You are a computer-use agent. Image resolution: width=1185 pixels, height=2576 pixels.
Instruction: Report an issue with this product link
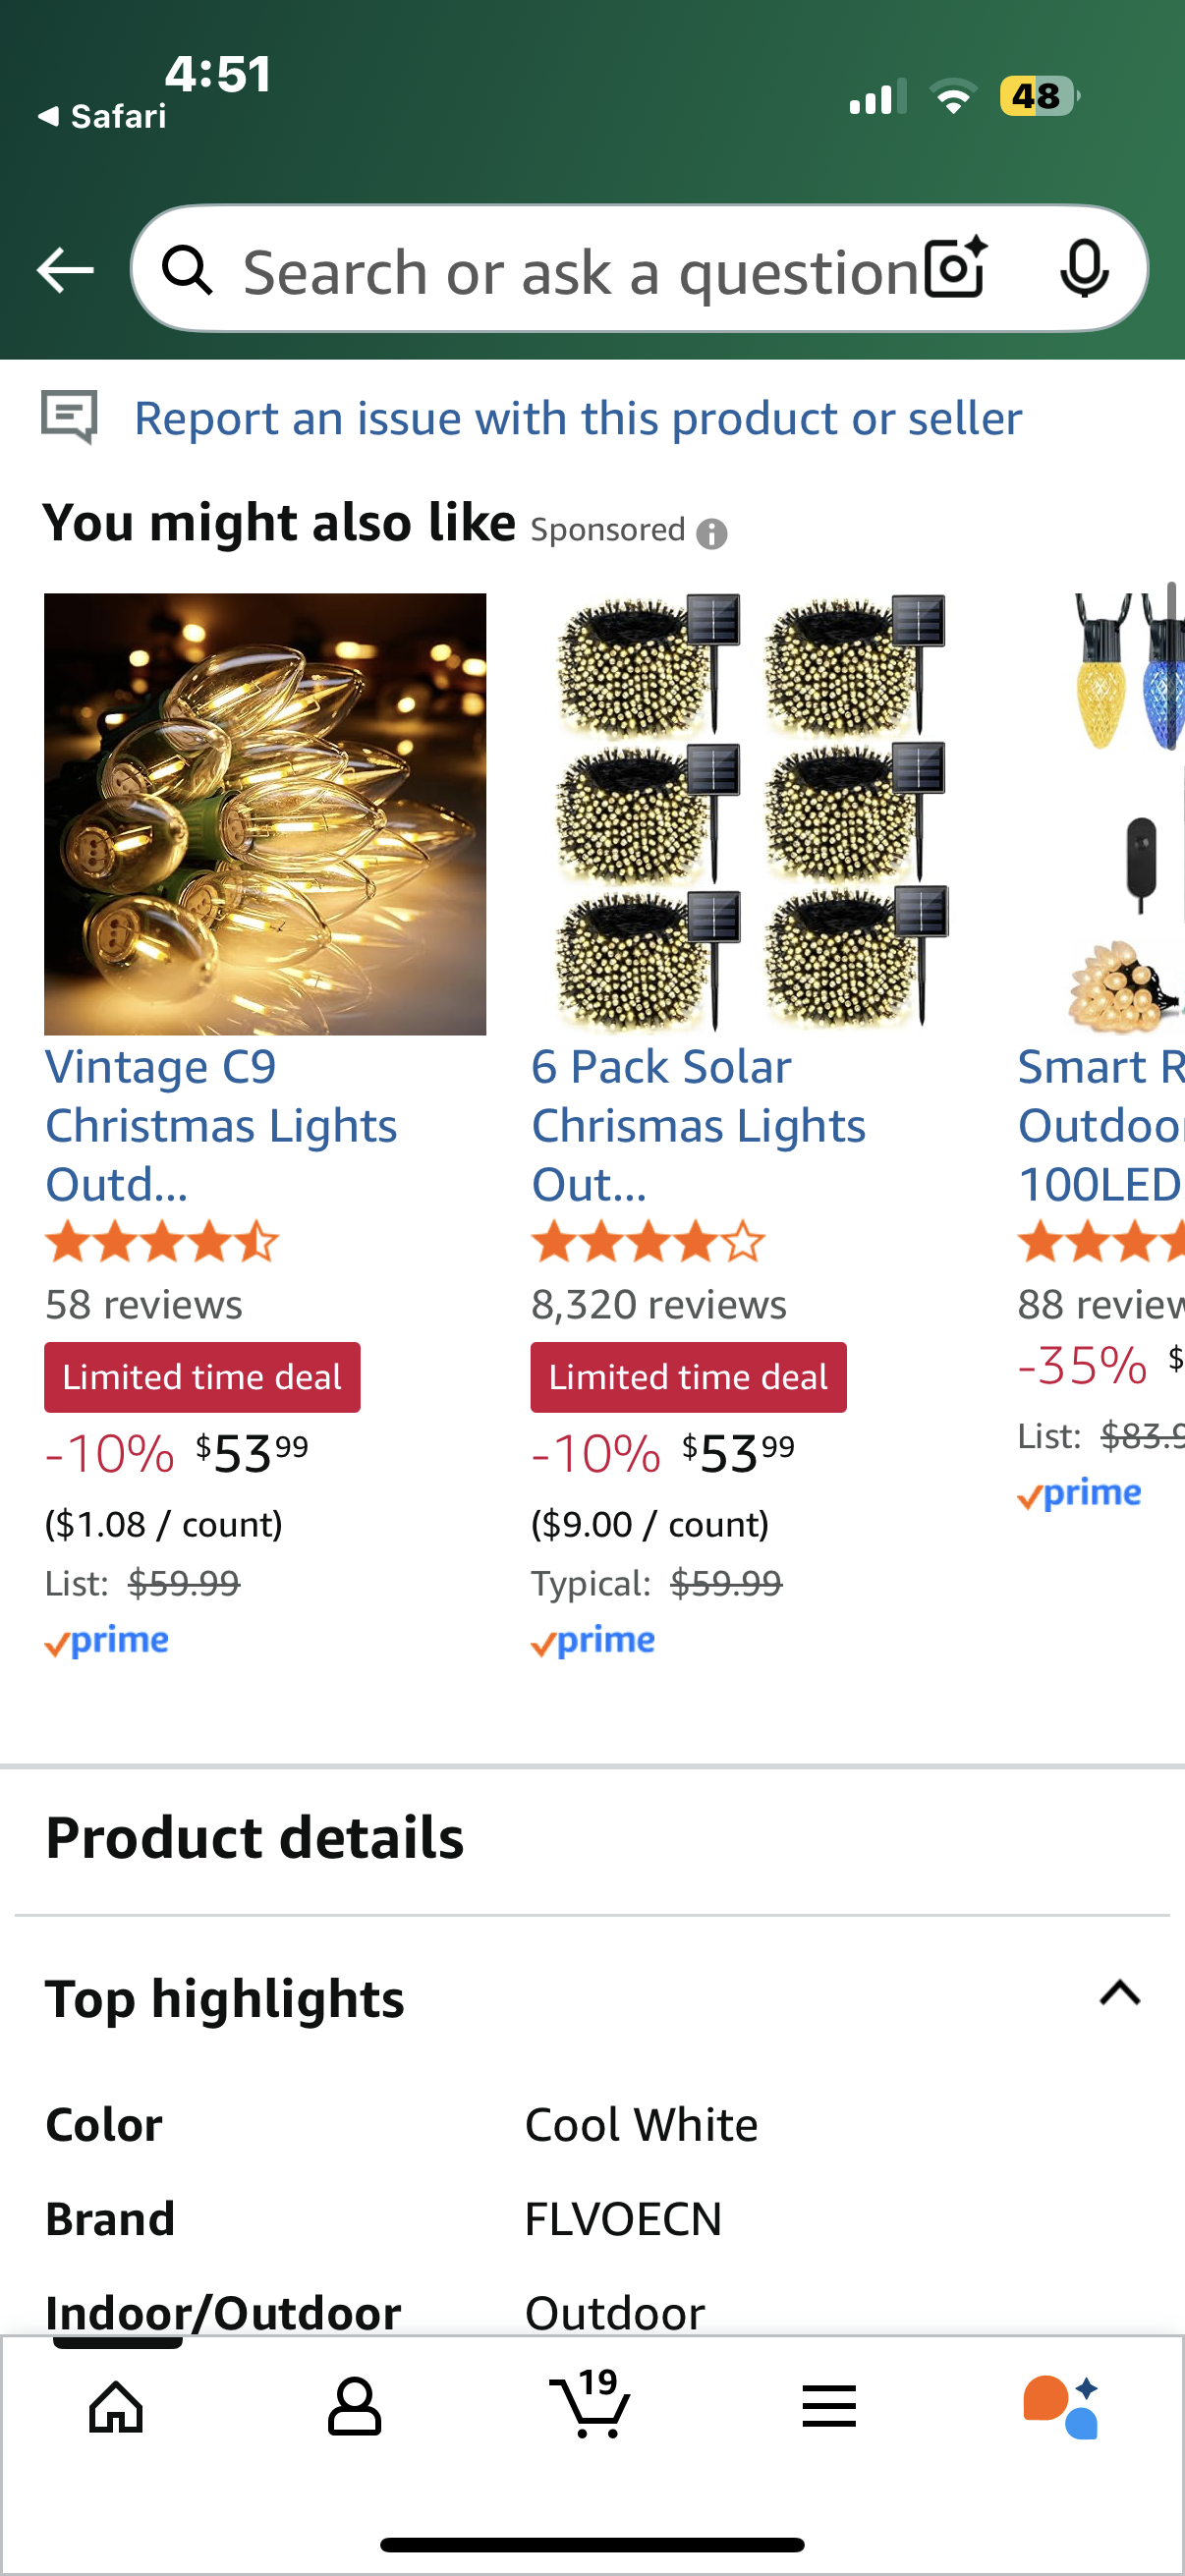point(578,418)
